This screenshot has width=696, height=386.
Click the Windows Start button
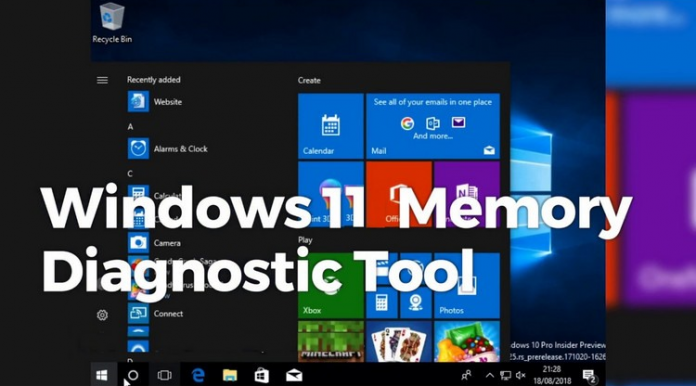click(102, 375)
